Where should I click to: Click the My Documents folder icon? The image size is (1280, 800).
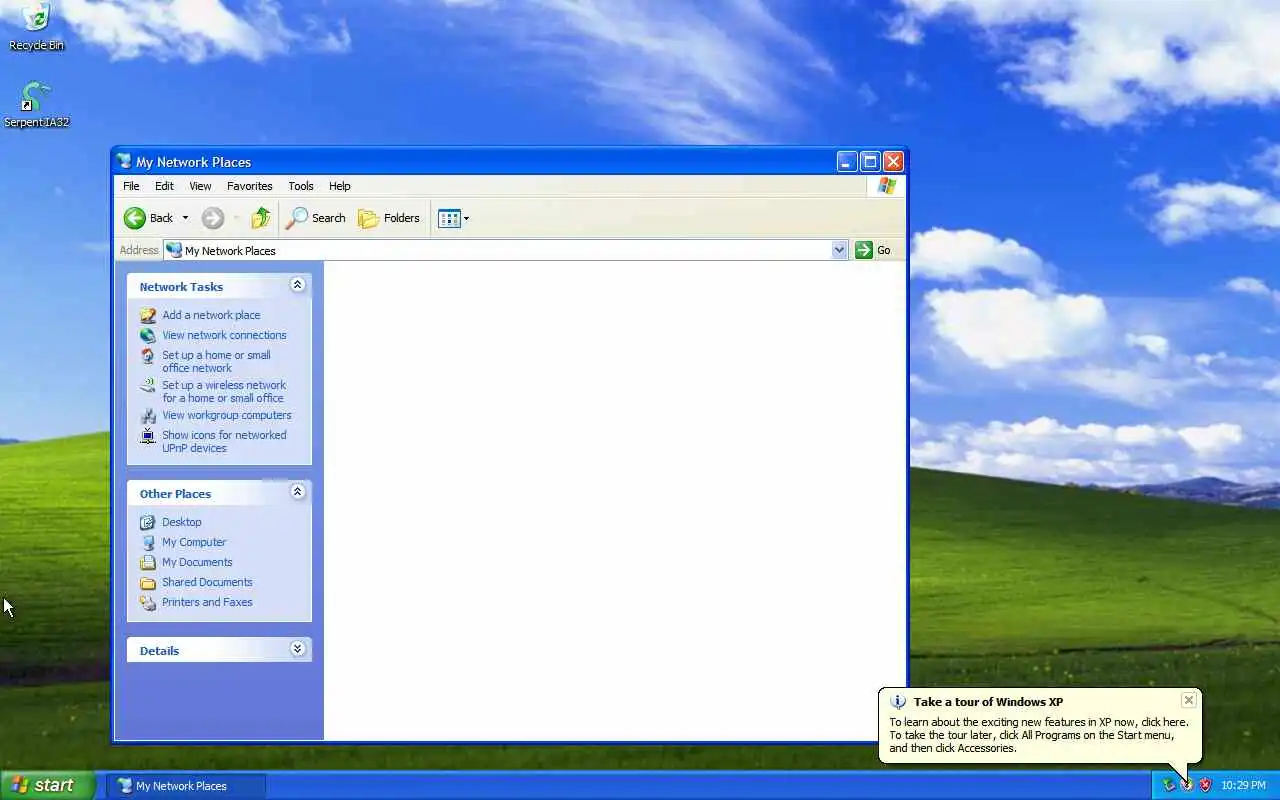(x=148, y=562)
